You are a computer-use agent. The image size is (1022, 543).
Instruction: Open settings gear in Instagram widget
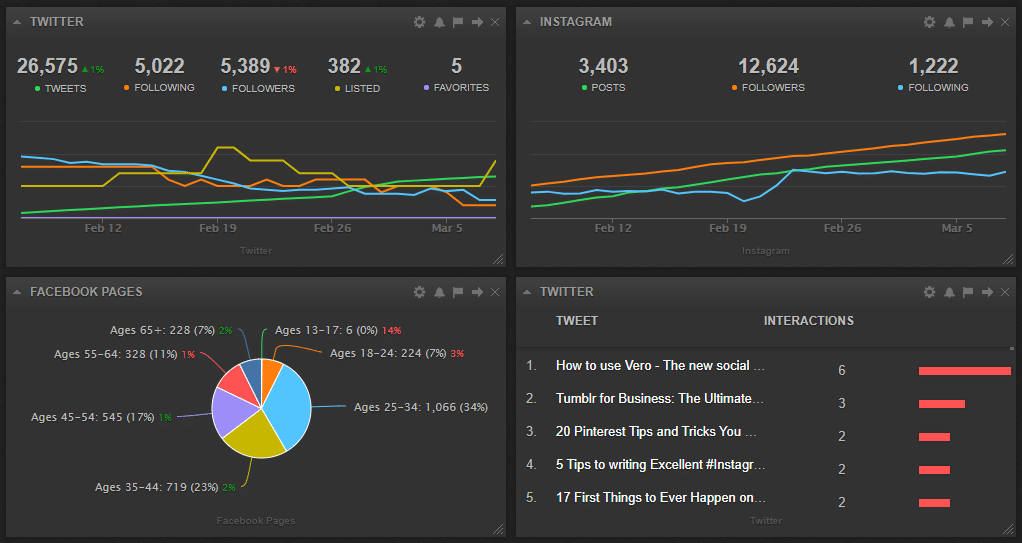[929, 22]
